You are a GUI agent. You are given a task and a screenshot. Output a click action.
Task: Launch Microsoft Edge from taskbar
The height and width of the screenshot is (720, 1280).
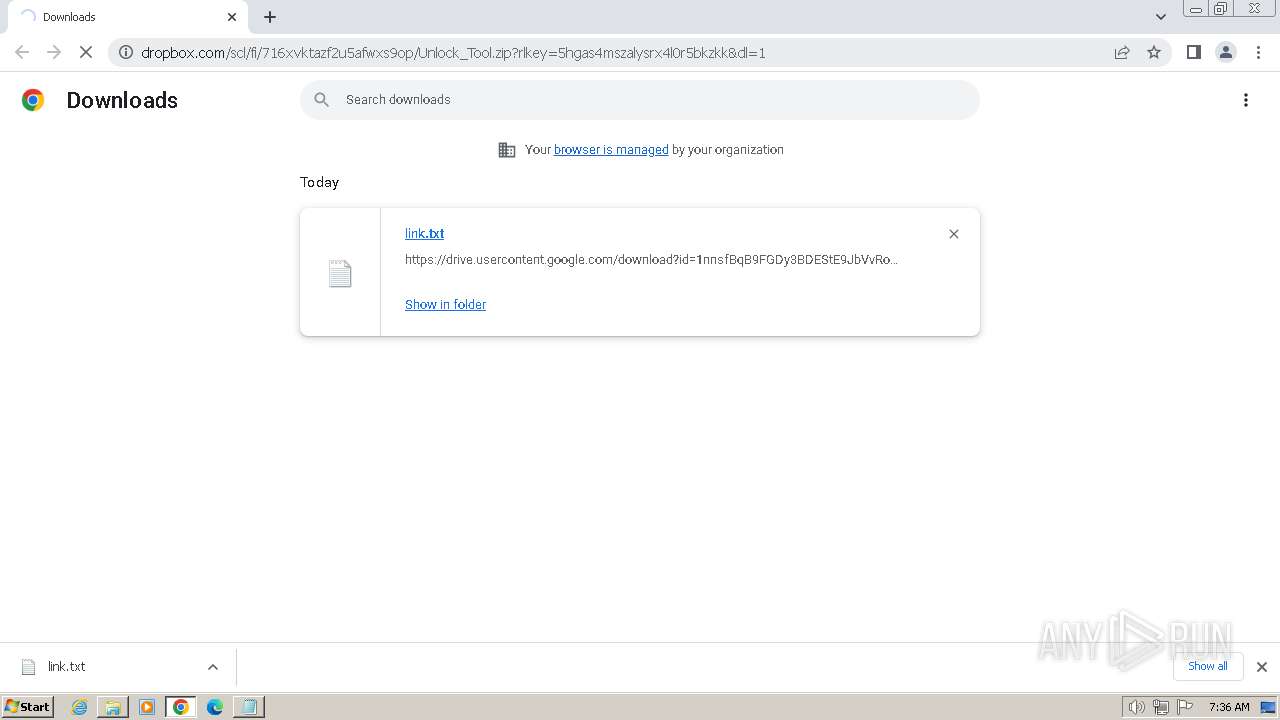point(215,707)
